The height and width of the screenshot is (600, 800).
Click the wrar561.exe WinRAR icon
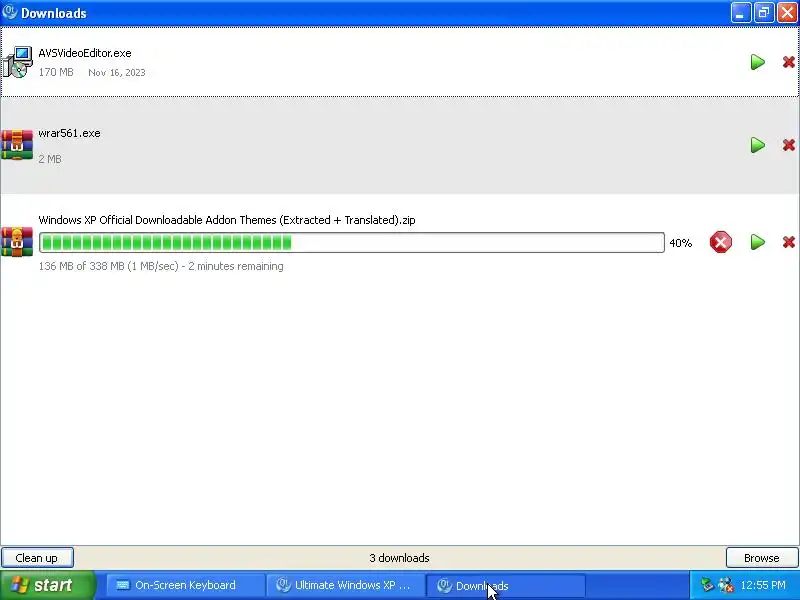16,145
